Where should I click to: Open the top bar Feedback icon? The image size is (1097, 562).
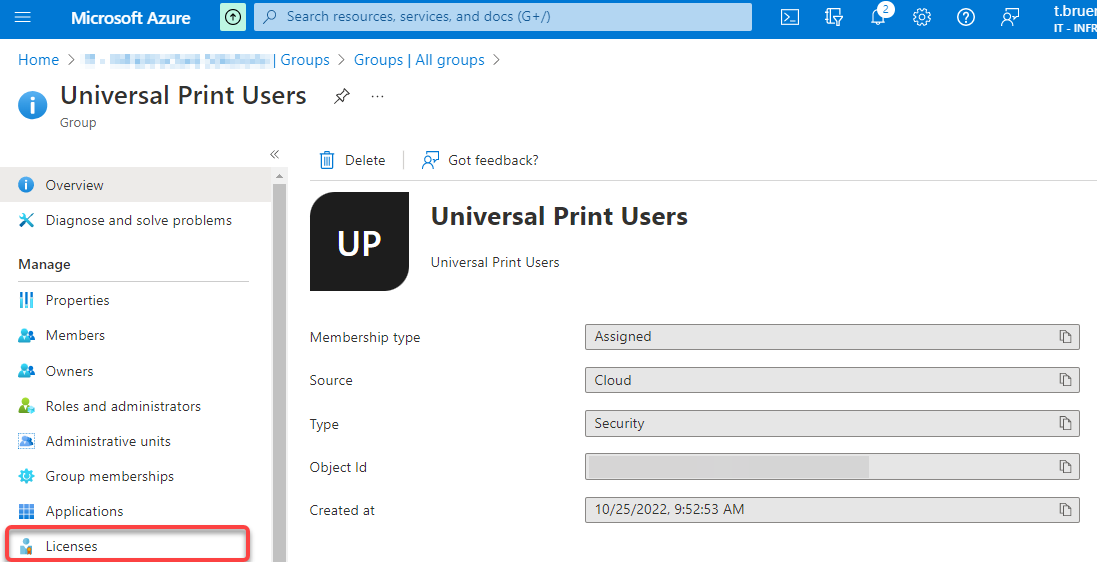[1010, 17]
